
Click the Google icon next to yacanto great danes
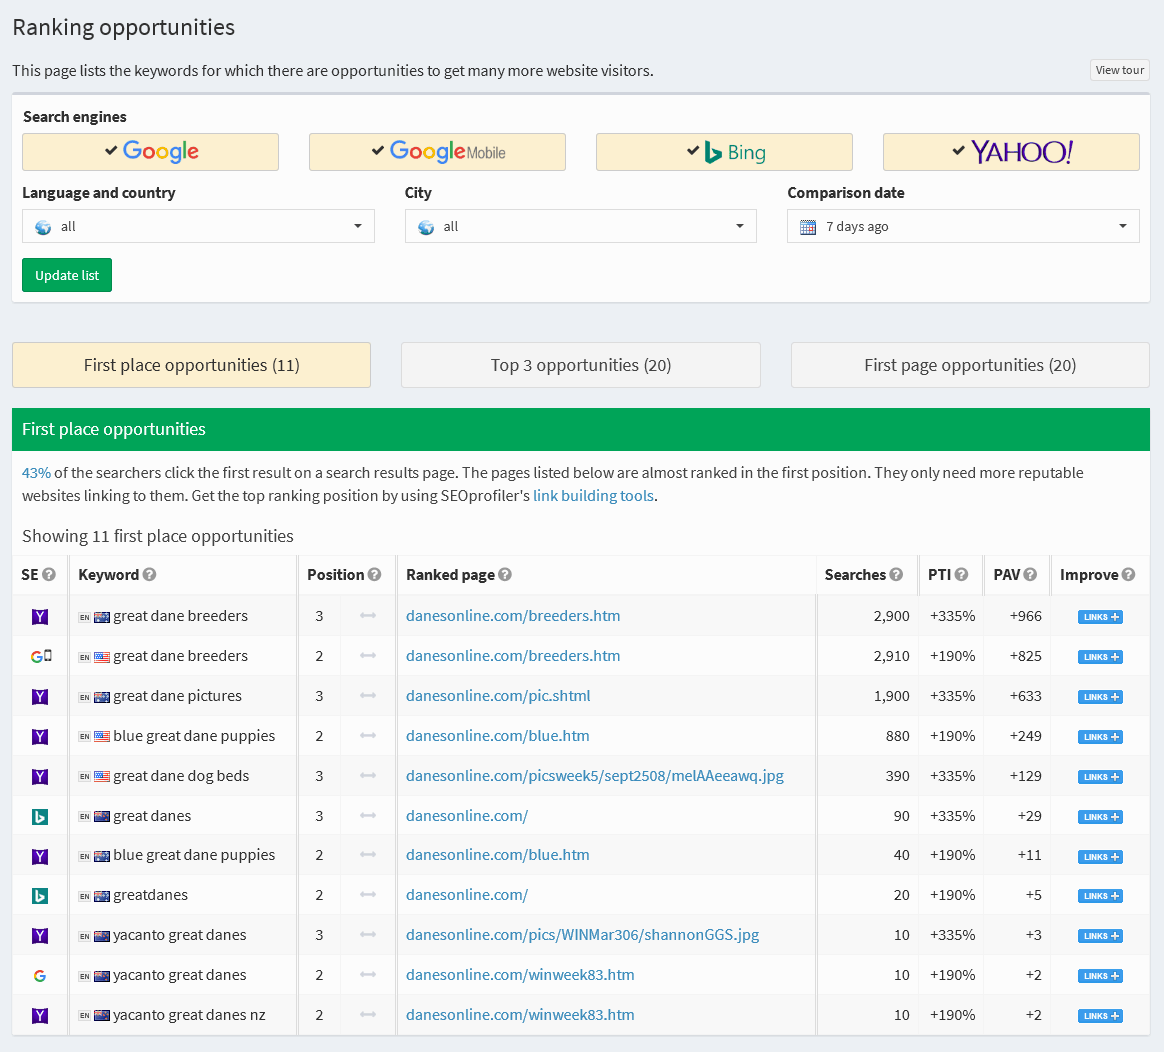pos(40,975)
